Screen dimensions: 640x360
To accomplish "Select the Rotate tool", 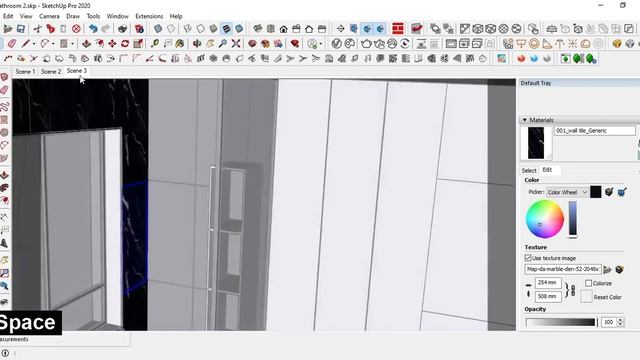I will point(125,43).
